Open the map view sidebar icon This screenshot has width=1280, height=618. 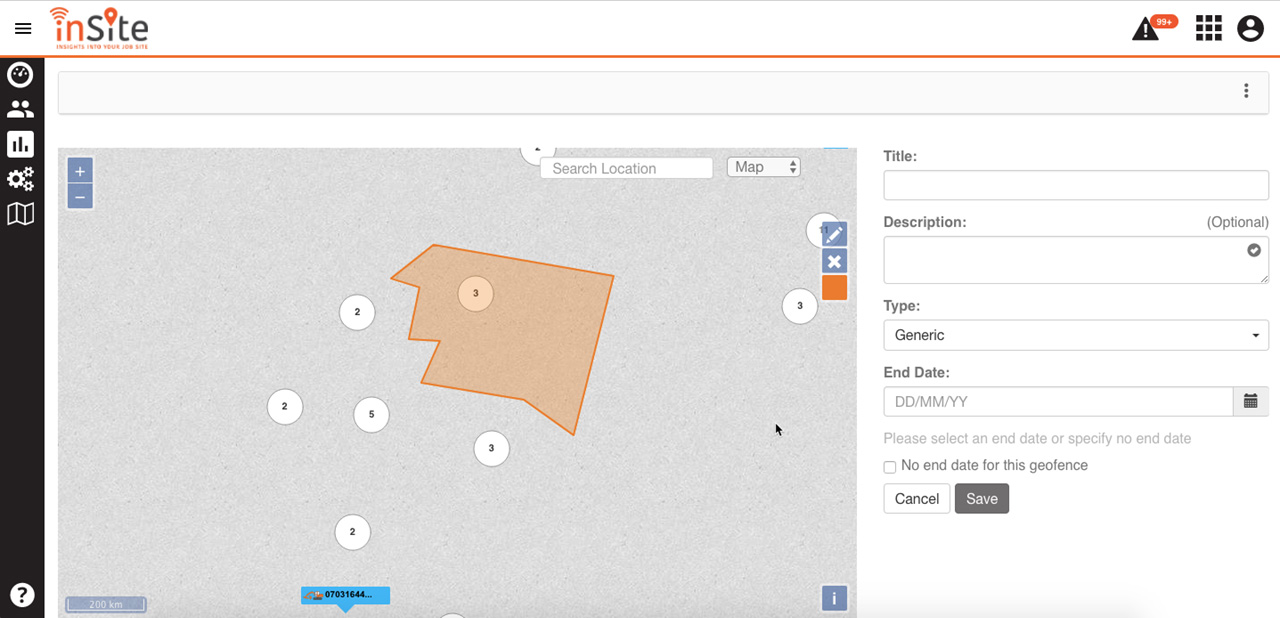pyautogui.click(x=20, y=213)
